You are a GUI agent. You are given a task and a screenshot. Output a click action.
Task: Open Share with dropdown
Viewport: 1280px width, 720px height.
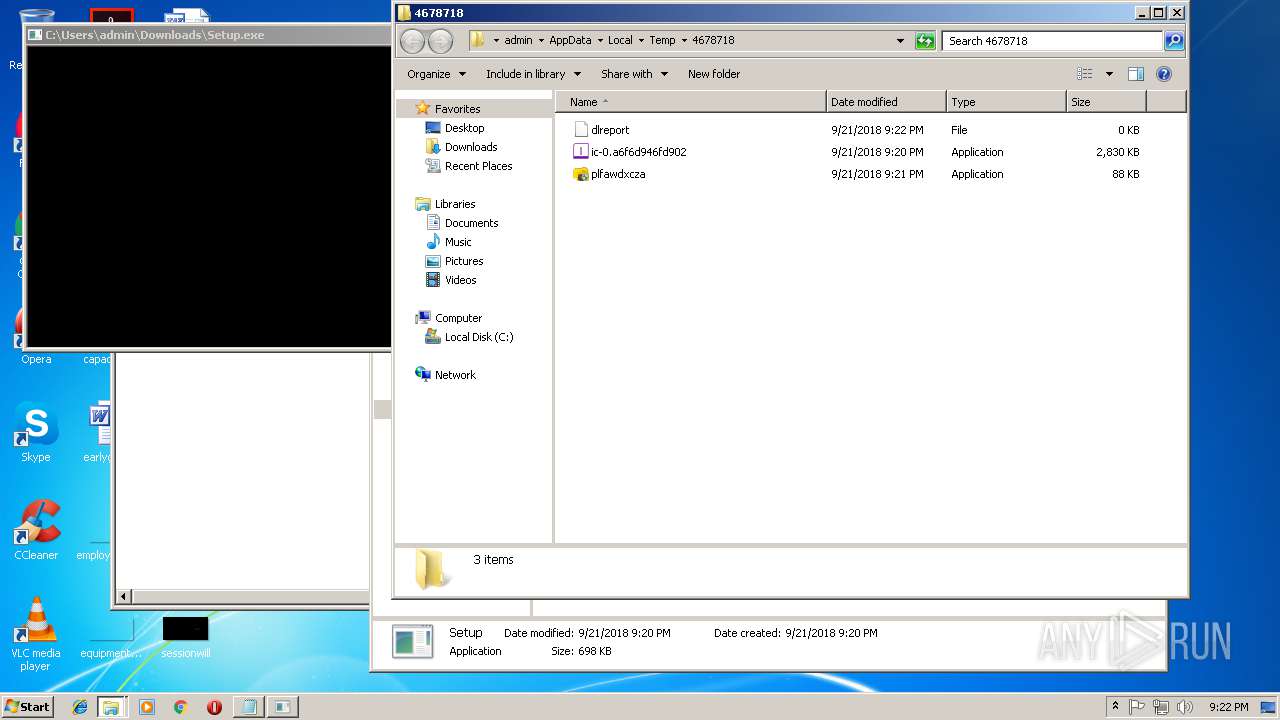[x=634, y=74]
